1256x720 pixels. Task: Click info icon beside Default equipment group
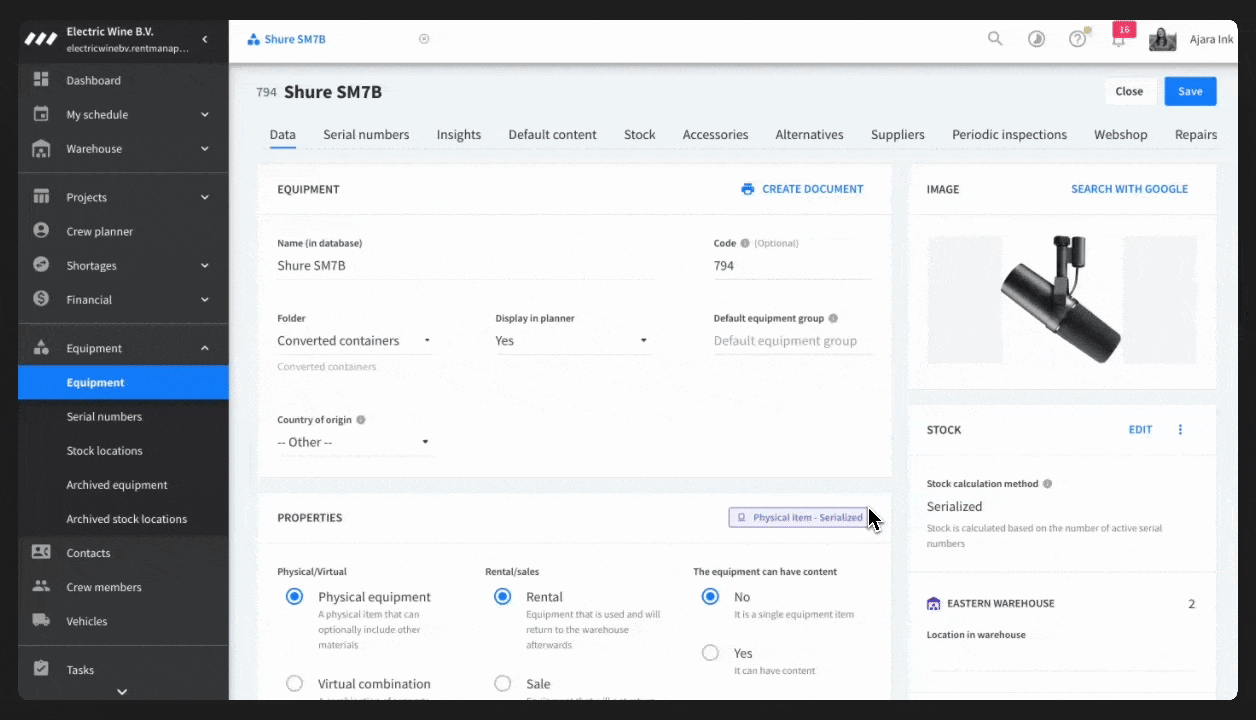pyautogui.click(x=833, y=318)
